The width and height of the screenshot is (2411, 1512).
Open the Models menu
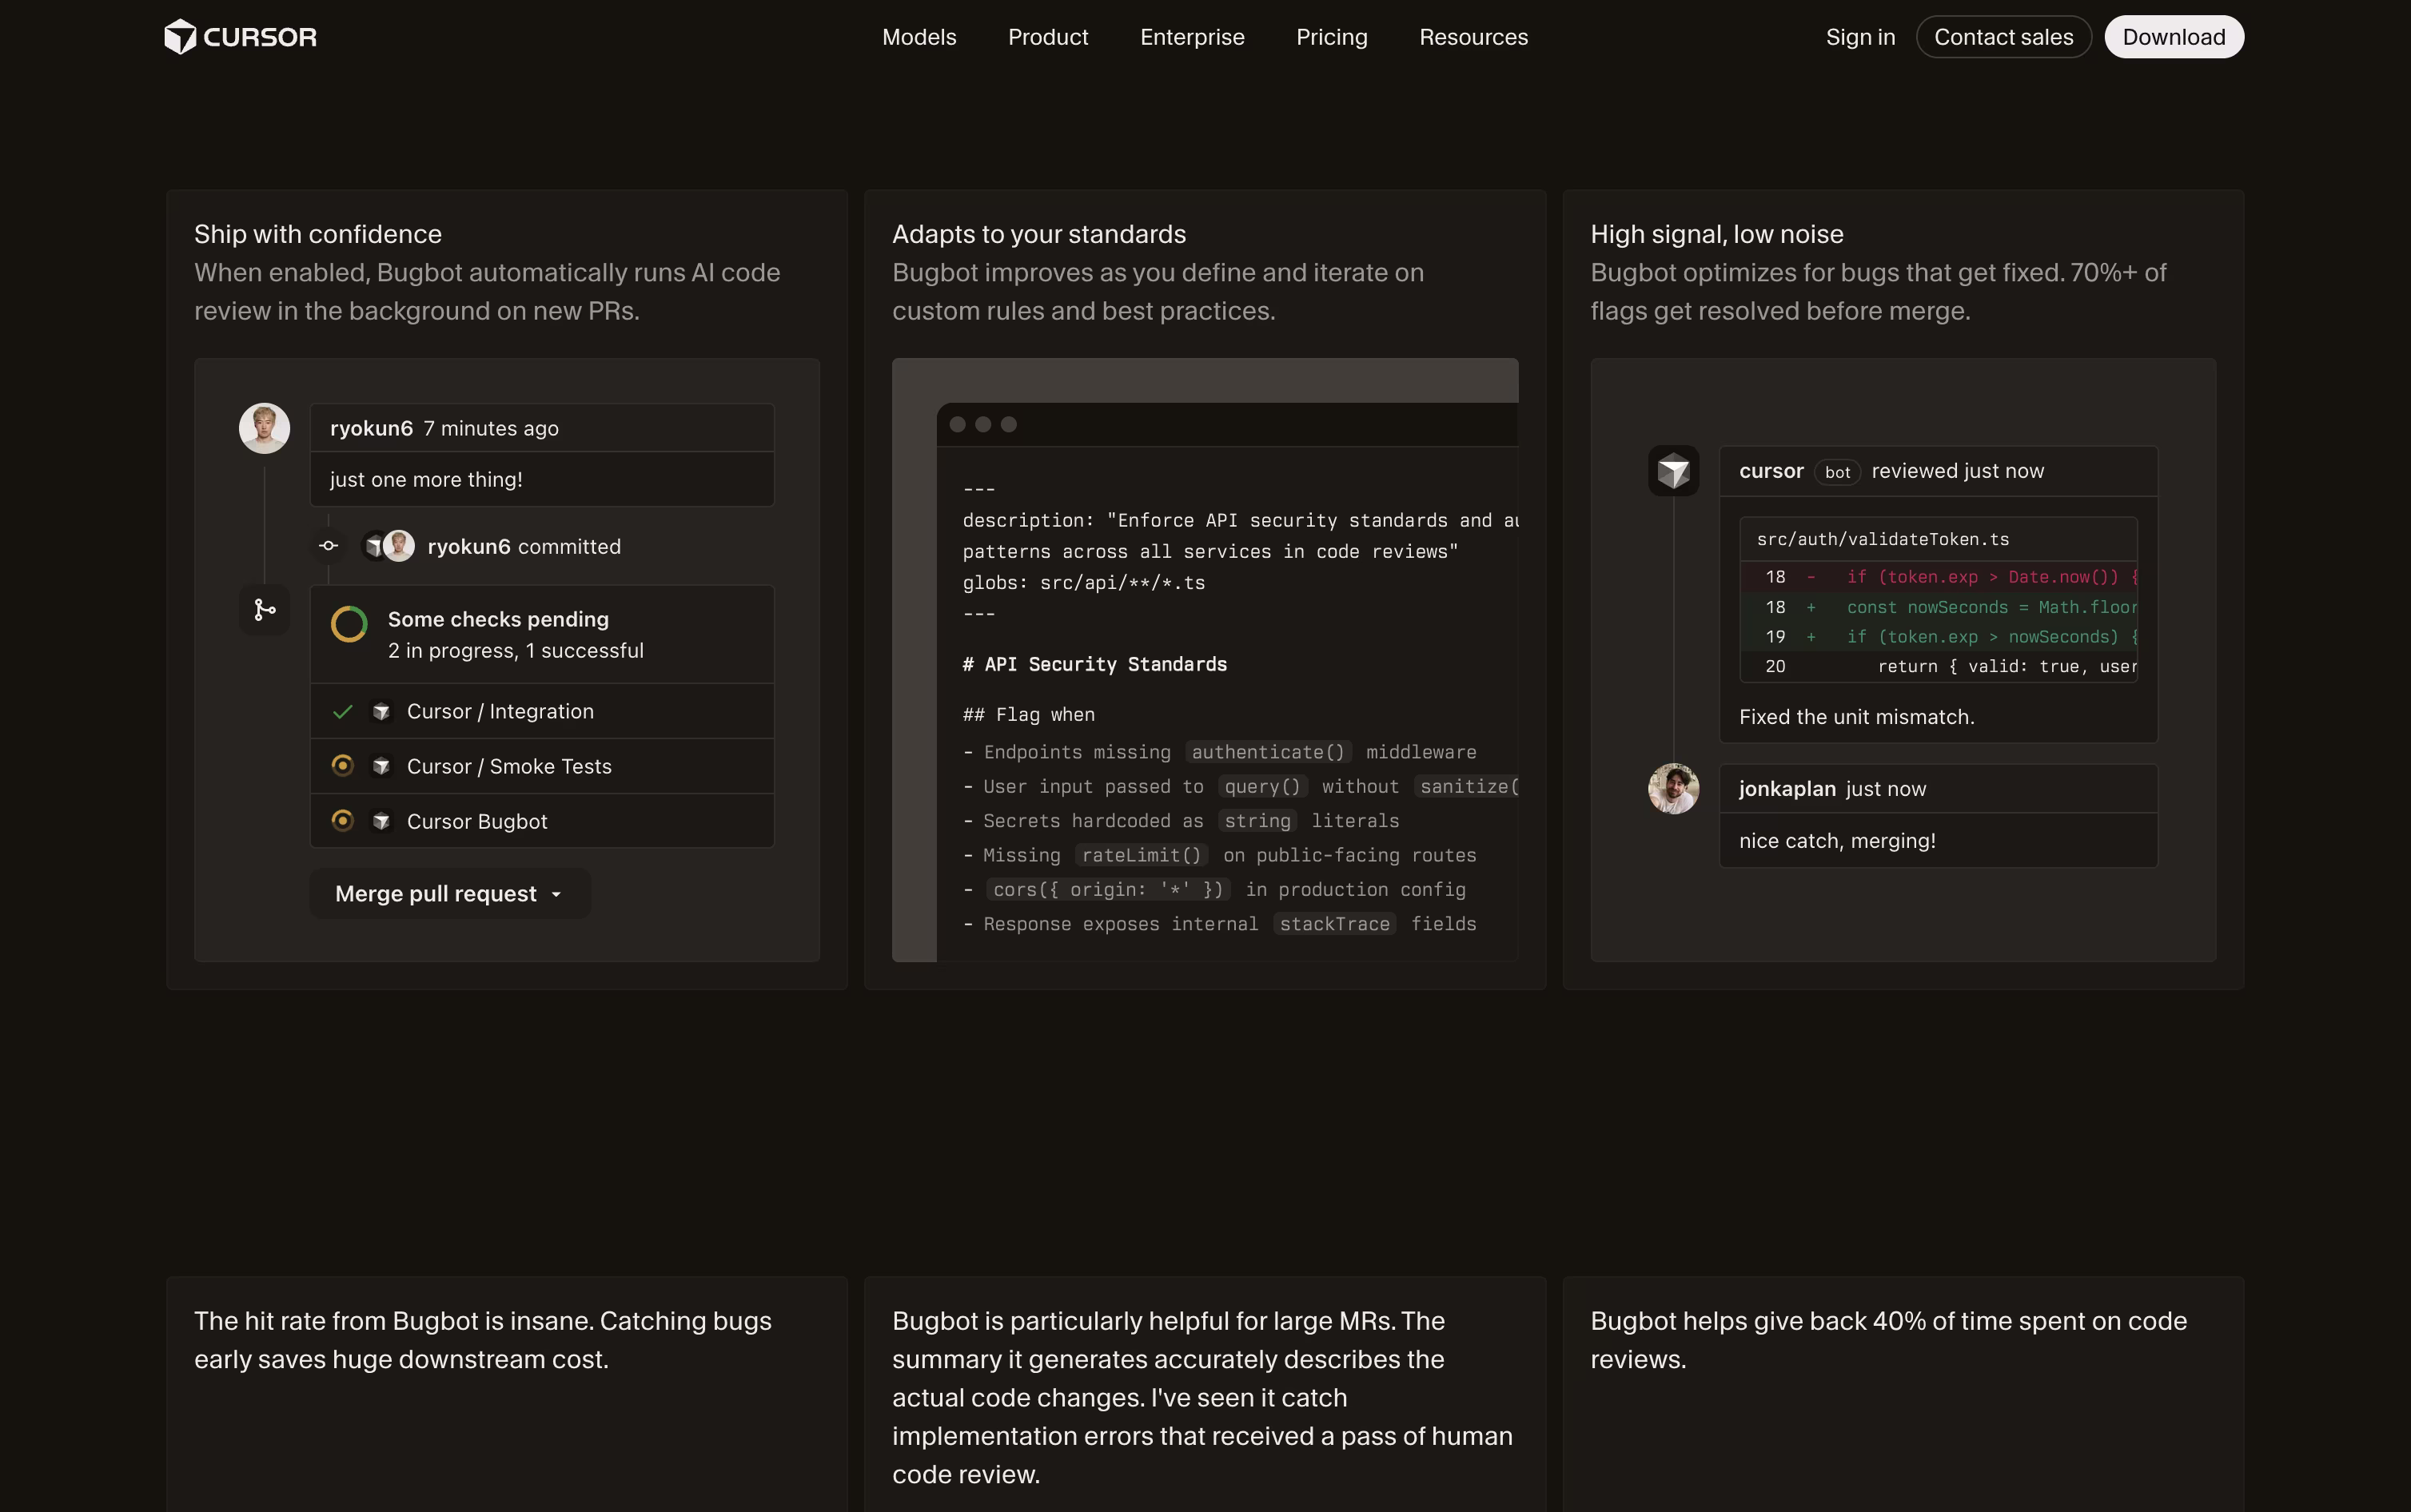pos(919,37)
